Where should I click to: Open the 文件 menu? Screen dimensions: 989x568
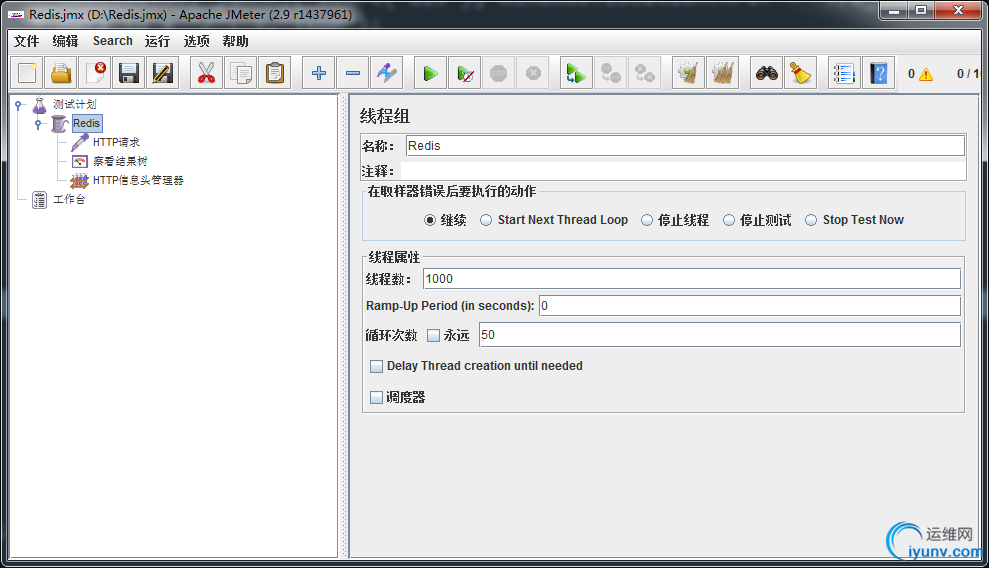point(26,41)
